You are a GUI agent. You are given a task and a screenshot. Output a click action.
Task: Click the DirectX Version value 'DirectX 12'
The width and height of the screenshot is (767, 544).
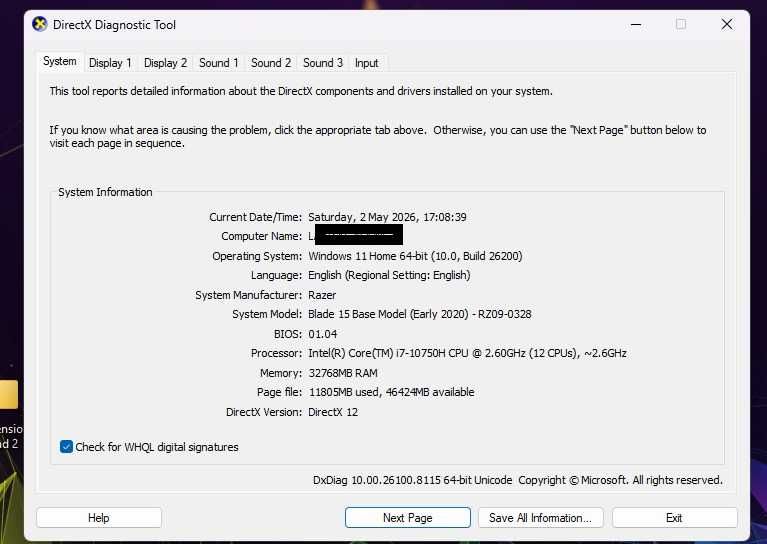tap(333, 412)
